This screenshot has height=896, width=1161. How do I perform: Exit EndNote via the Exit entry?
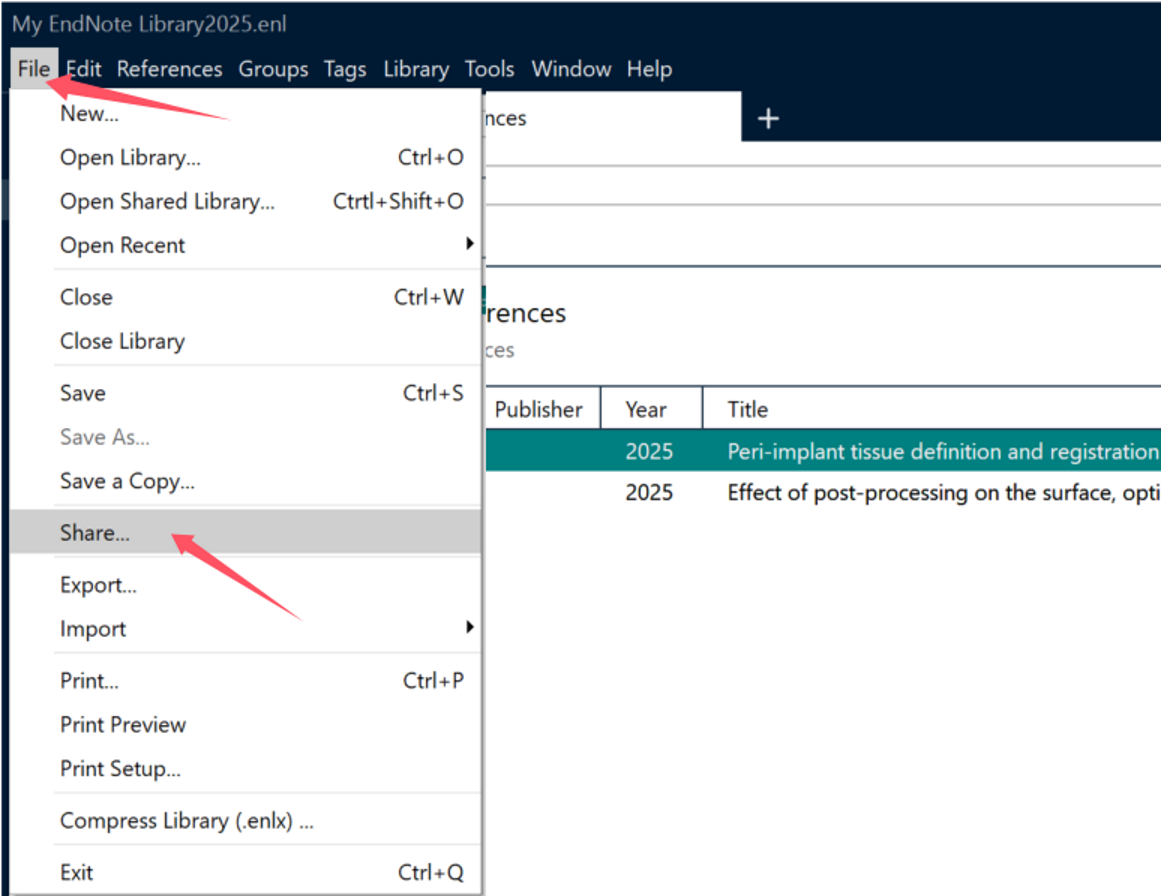(x=77, y=871)
